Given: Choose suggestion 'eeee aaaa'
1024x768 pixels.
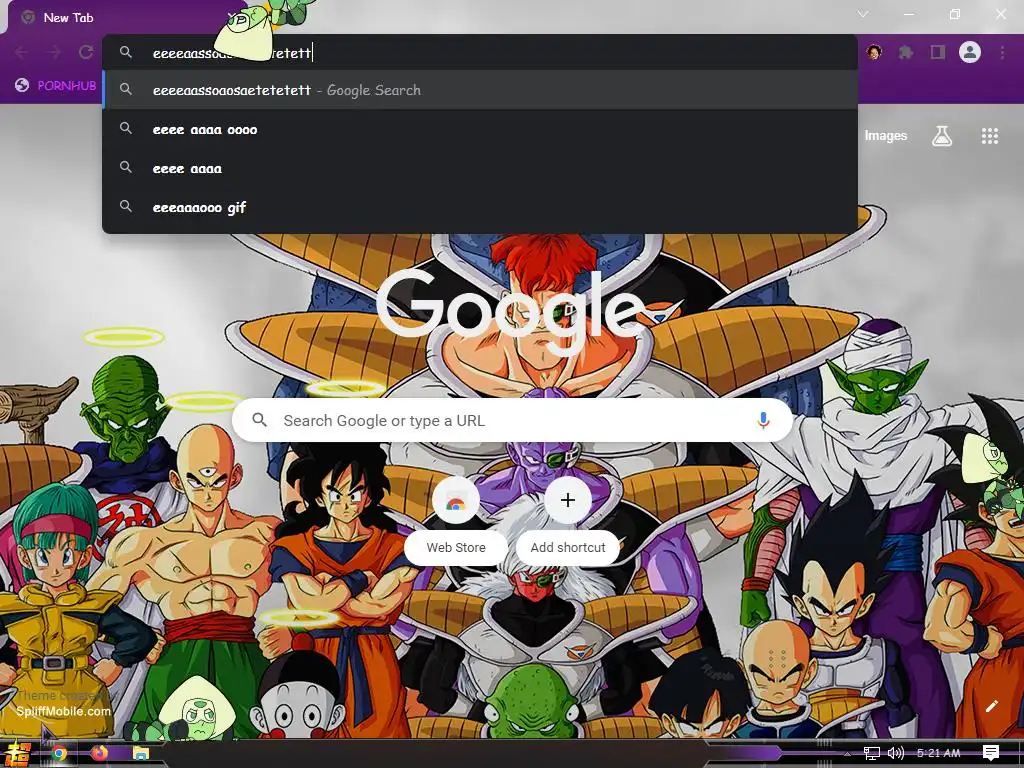Looking at the screenshot, I should click(x=480, y=168).
